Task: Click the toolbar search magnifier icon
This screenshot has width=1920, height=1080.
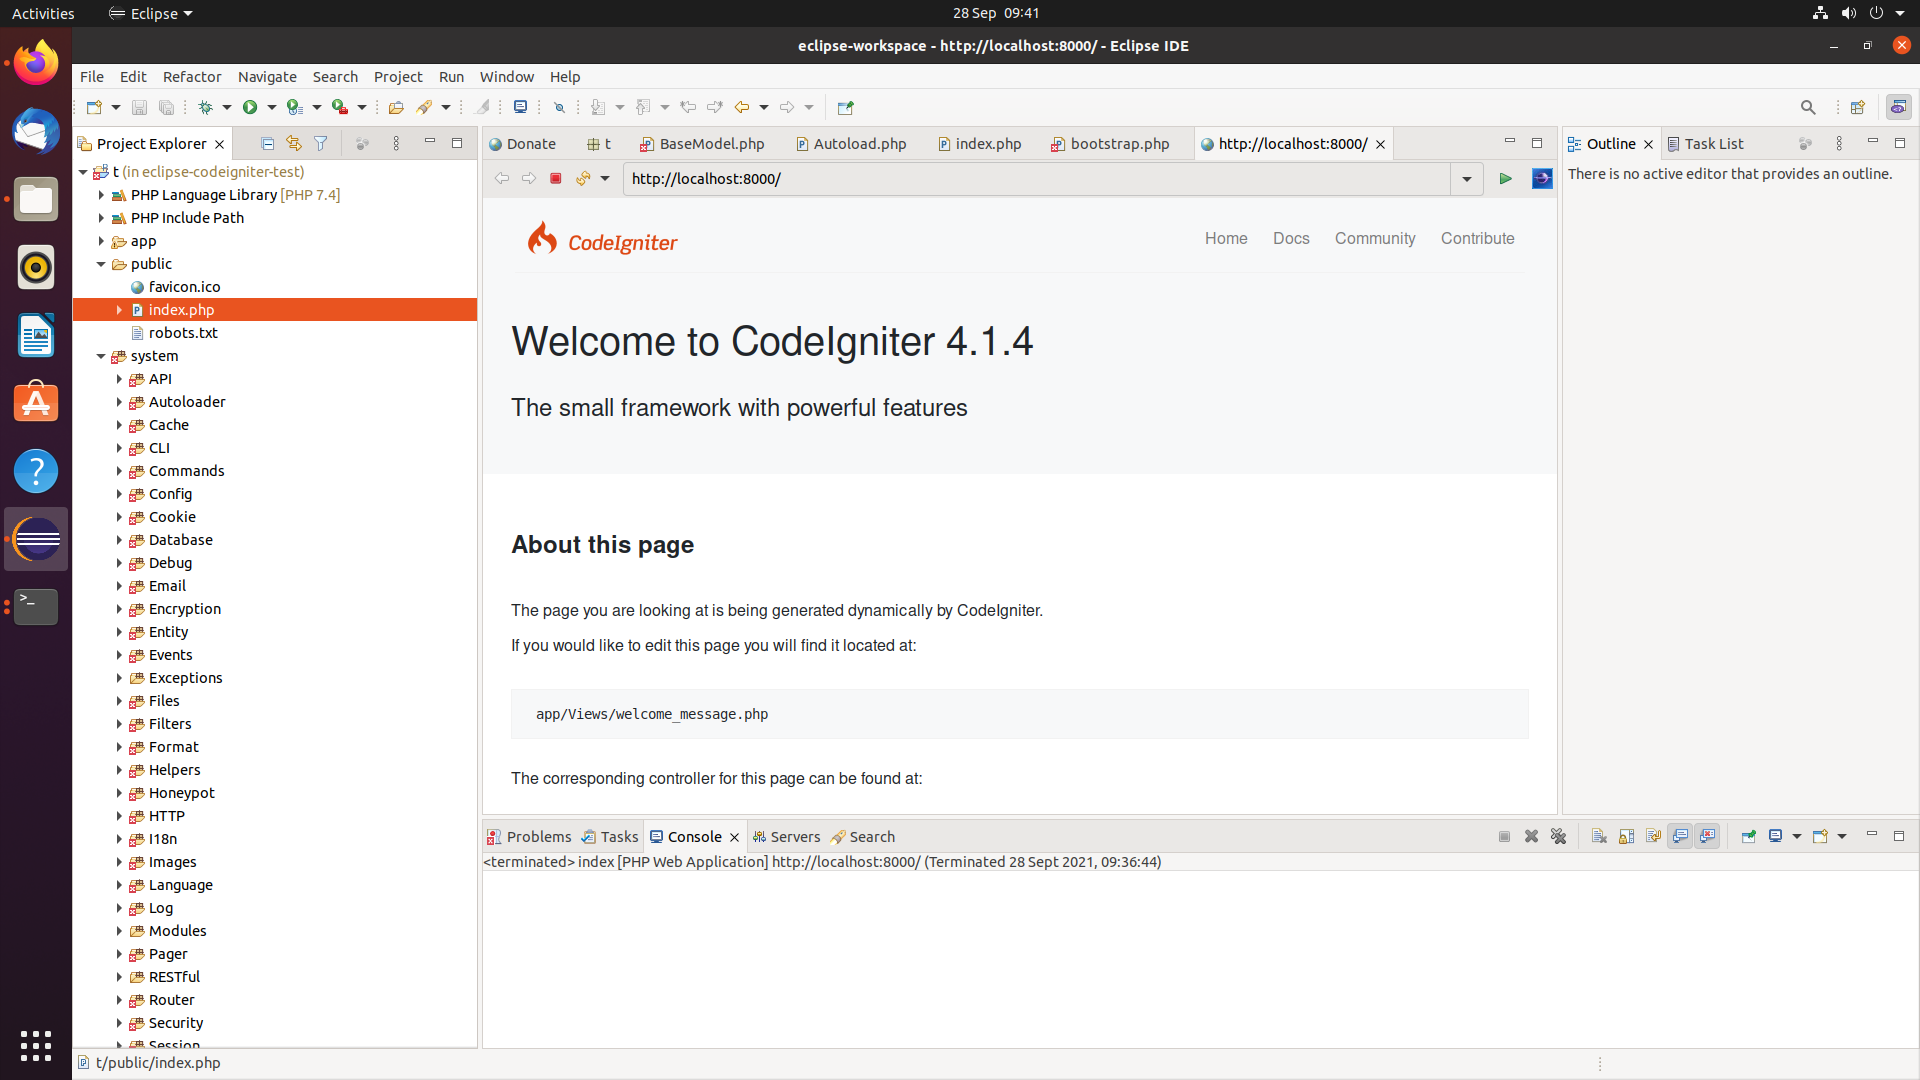Action: [x=1808, y=107]
